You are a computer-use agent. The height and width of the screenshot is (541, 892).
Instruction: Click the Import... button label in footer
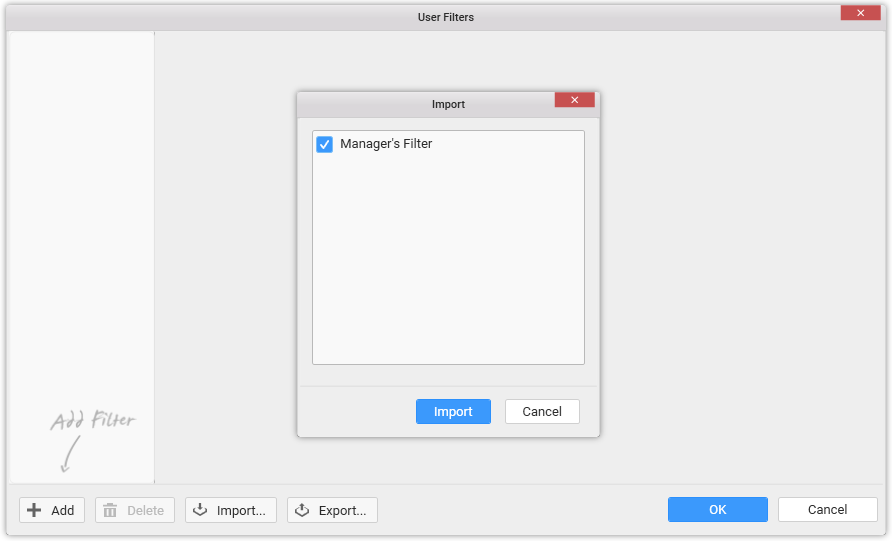tap(241, 510)
